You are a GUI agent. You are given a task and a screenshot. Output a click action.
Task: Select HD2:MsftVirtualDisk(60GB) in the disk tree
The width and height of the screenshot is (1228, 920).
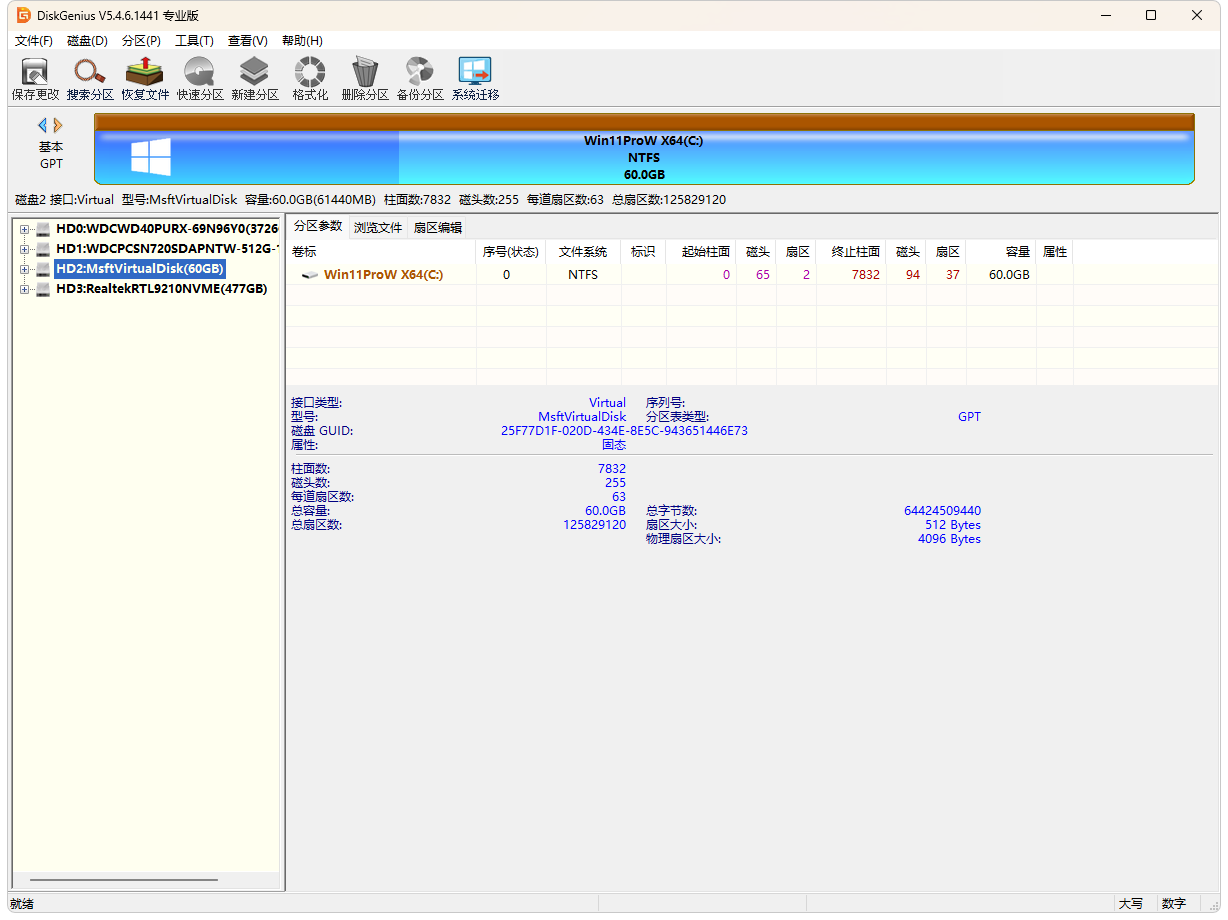tap(139, 269)
